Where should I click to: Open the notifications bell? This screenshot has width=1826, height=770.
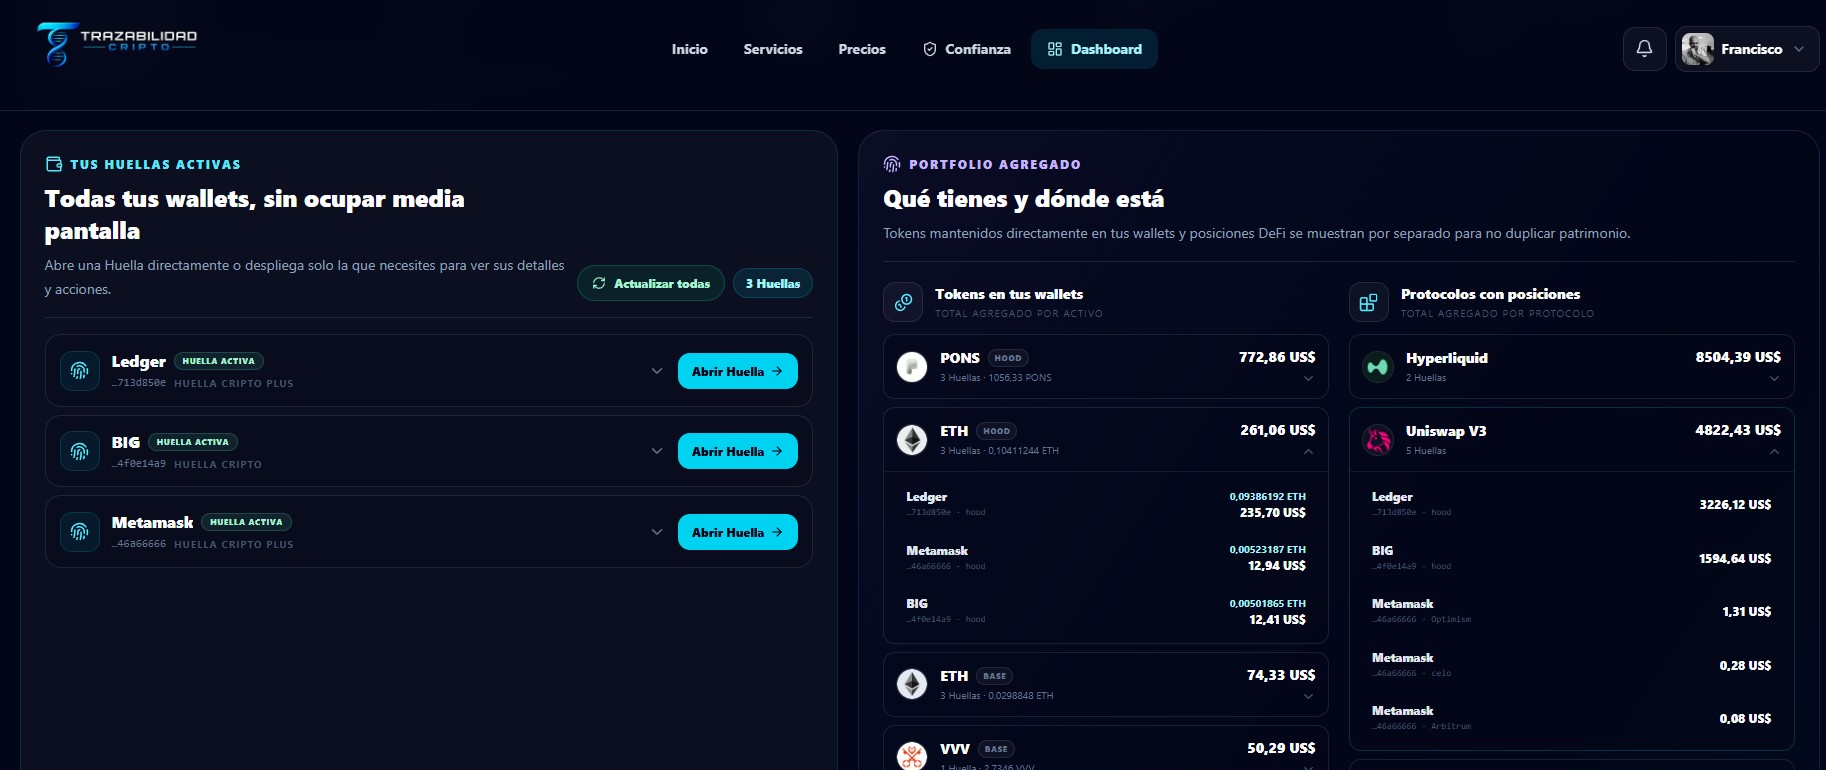point(1644,48)
